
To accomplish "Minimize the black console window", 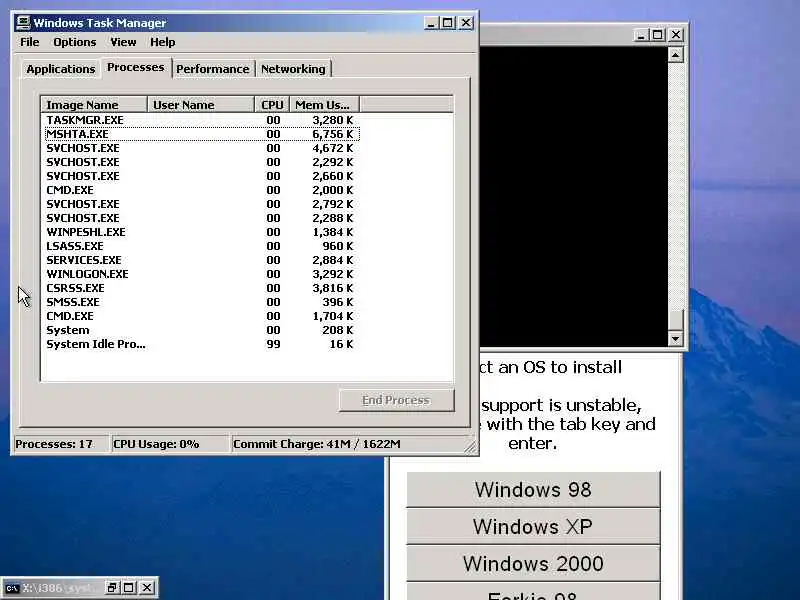I will [641, 35].
